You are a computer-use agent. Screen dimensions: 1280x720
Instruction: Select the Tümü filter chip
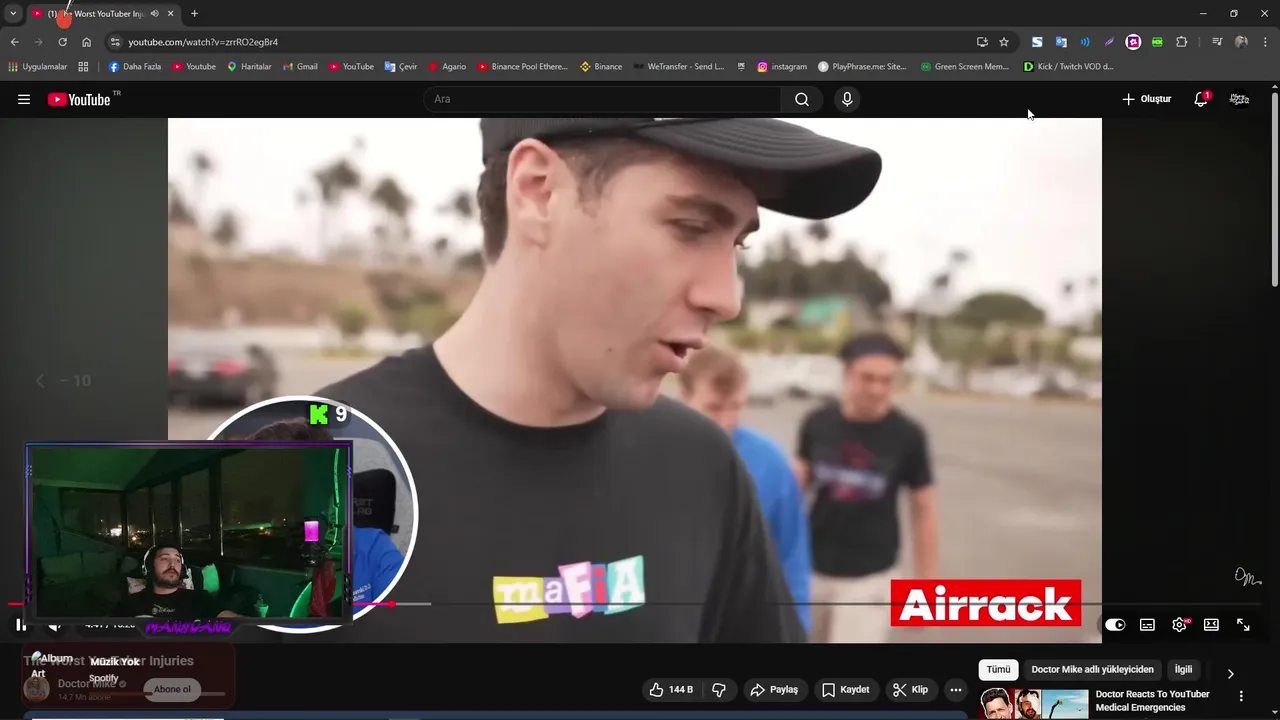(998, 669)
